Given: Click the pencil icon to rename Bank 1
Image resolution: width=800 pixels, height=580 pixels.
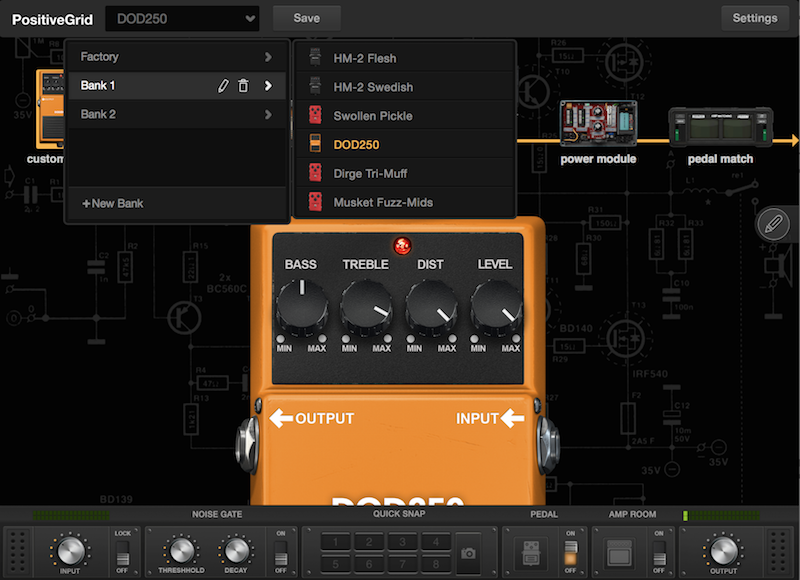Looking at the screenshot, I should (224, 86).
